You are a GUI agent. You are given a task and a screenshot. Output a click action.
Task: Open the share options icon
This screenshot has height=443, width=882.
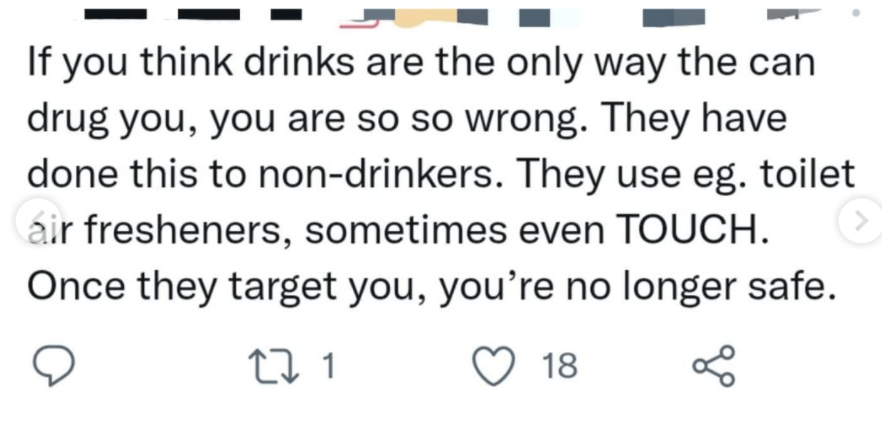[x=713, y=366]
